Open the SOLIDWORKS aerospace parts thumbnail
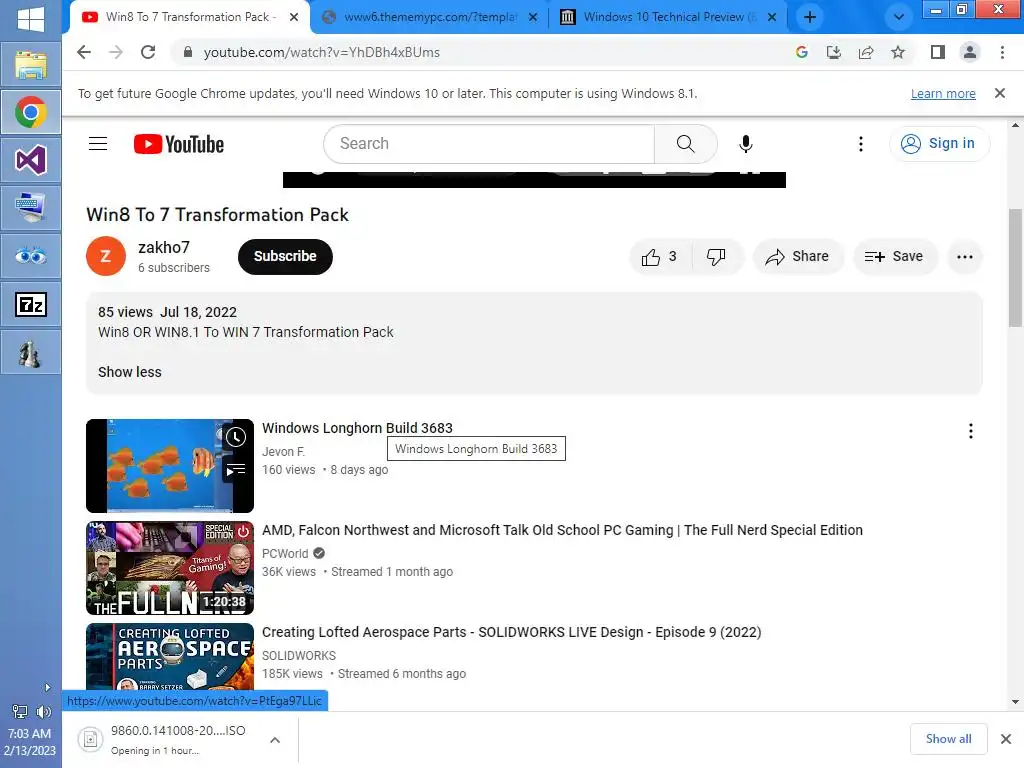1024x768 pixels. [170, 657]
